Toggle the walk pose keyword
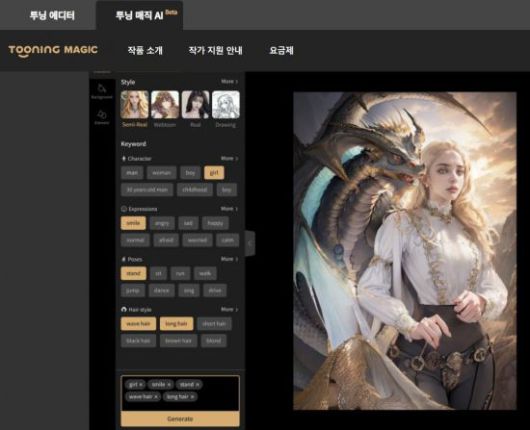 (205, 273)
